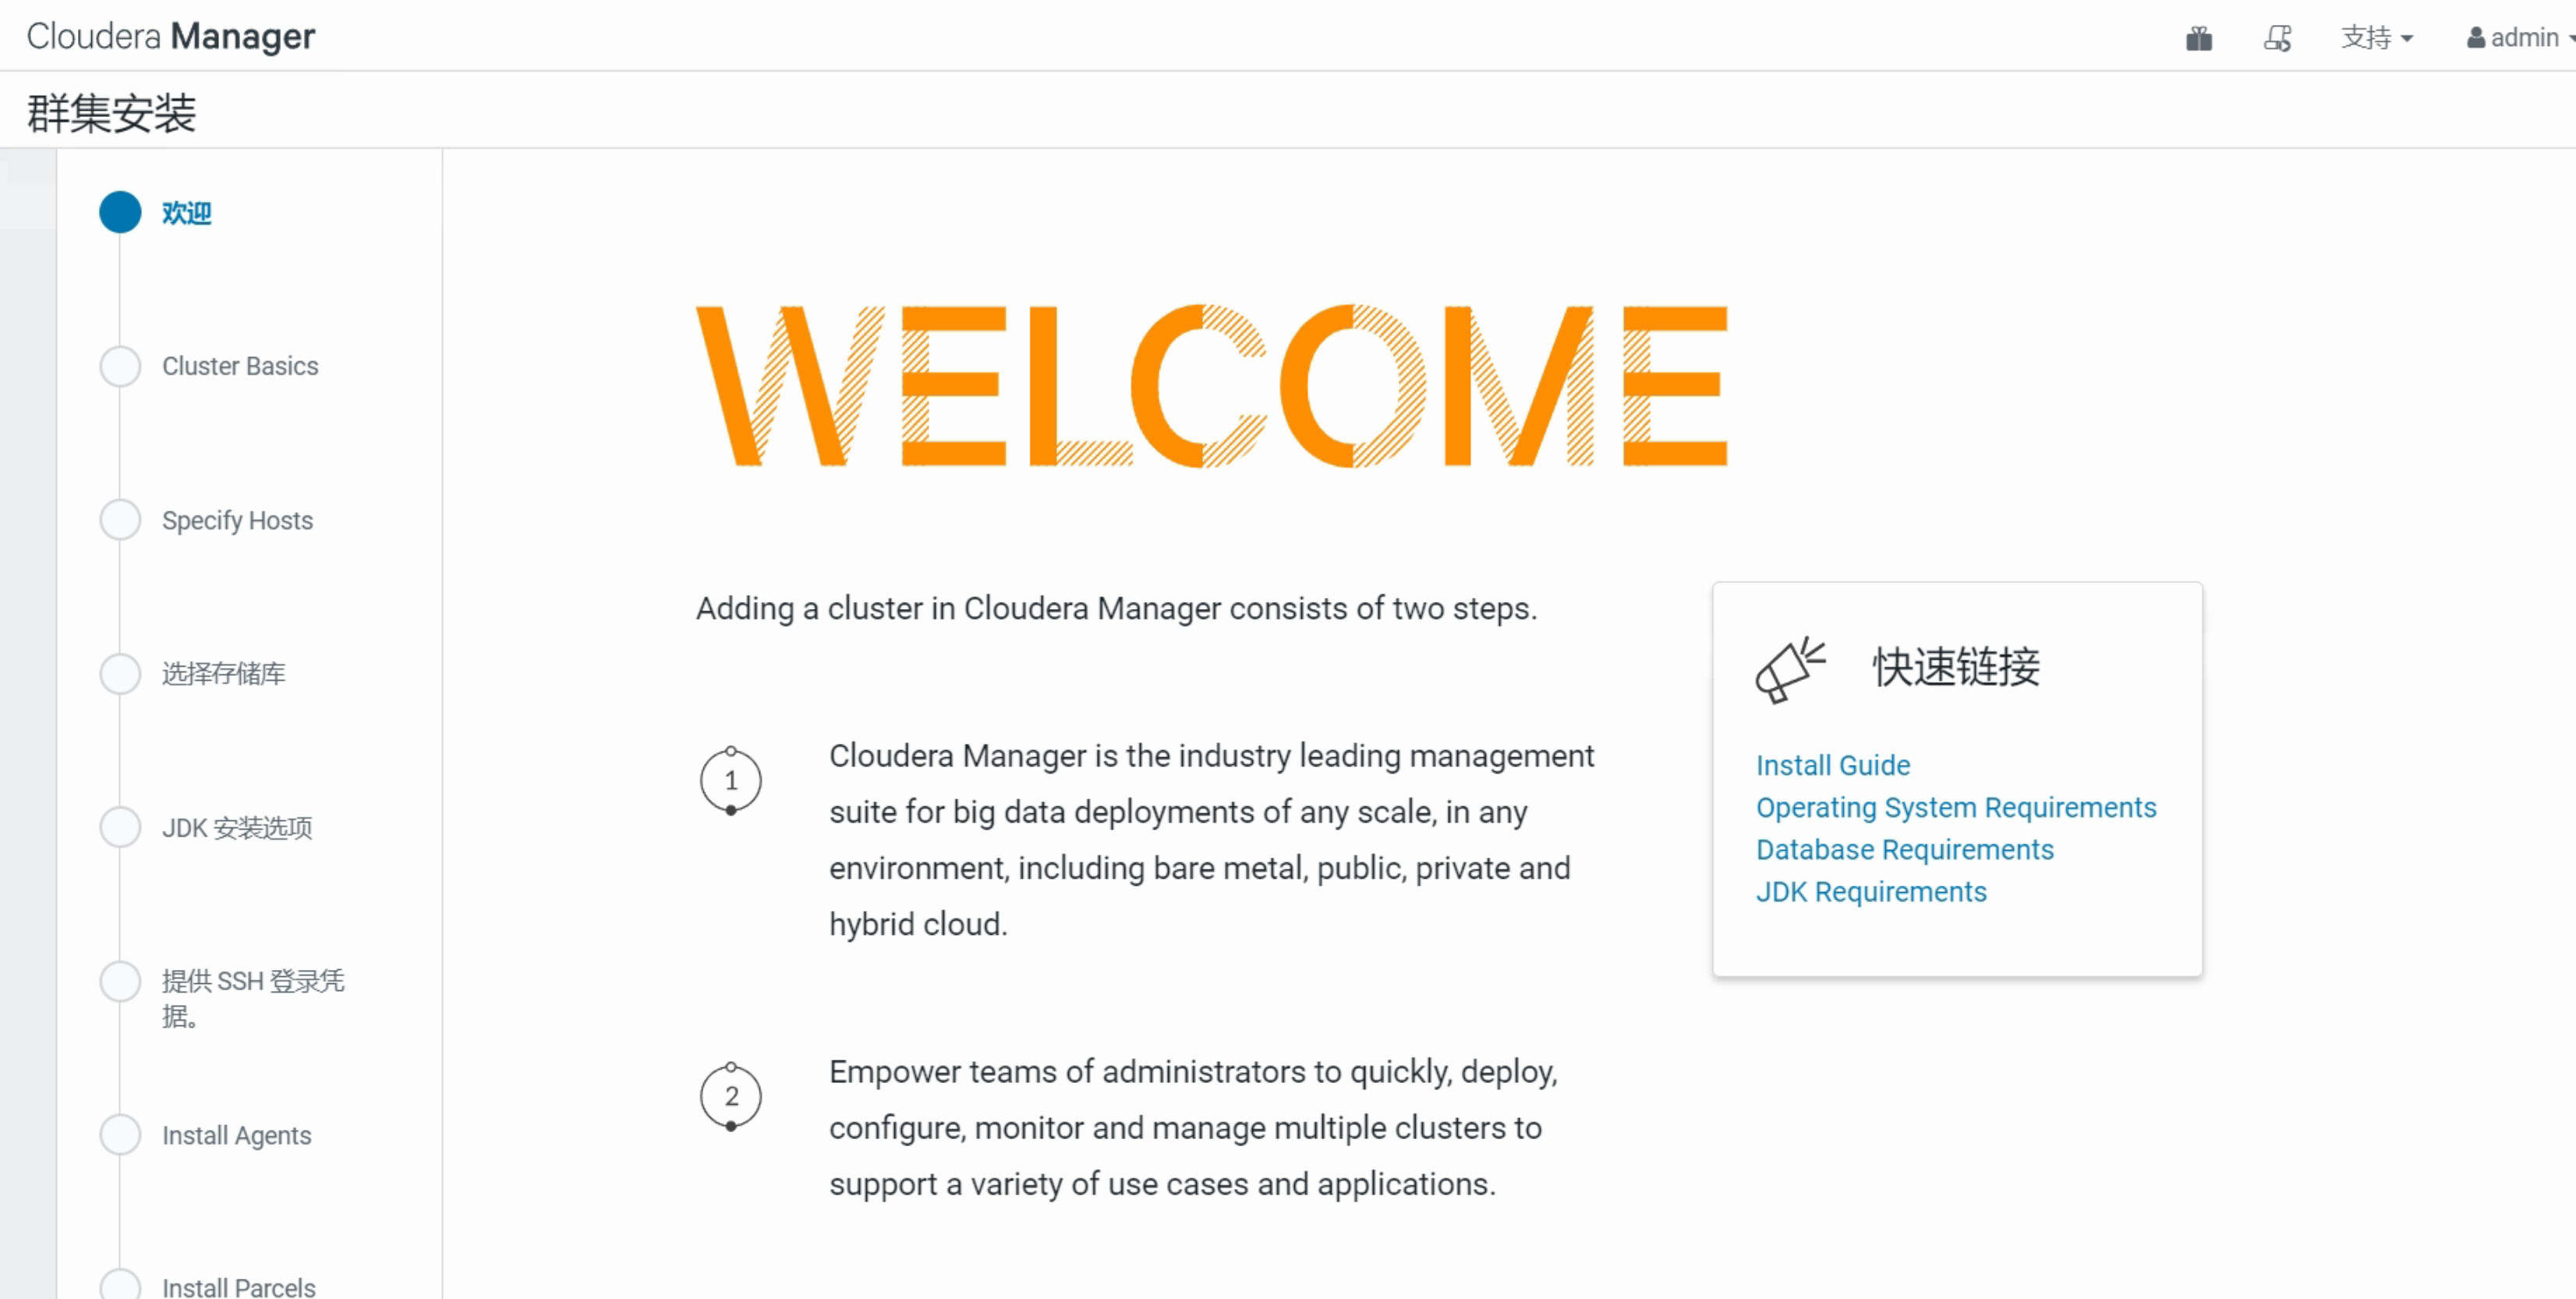Open Operating System Requirements link
The image size is (2576, 1299).
click(x=1955, y=807)
